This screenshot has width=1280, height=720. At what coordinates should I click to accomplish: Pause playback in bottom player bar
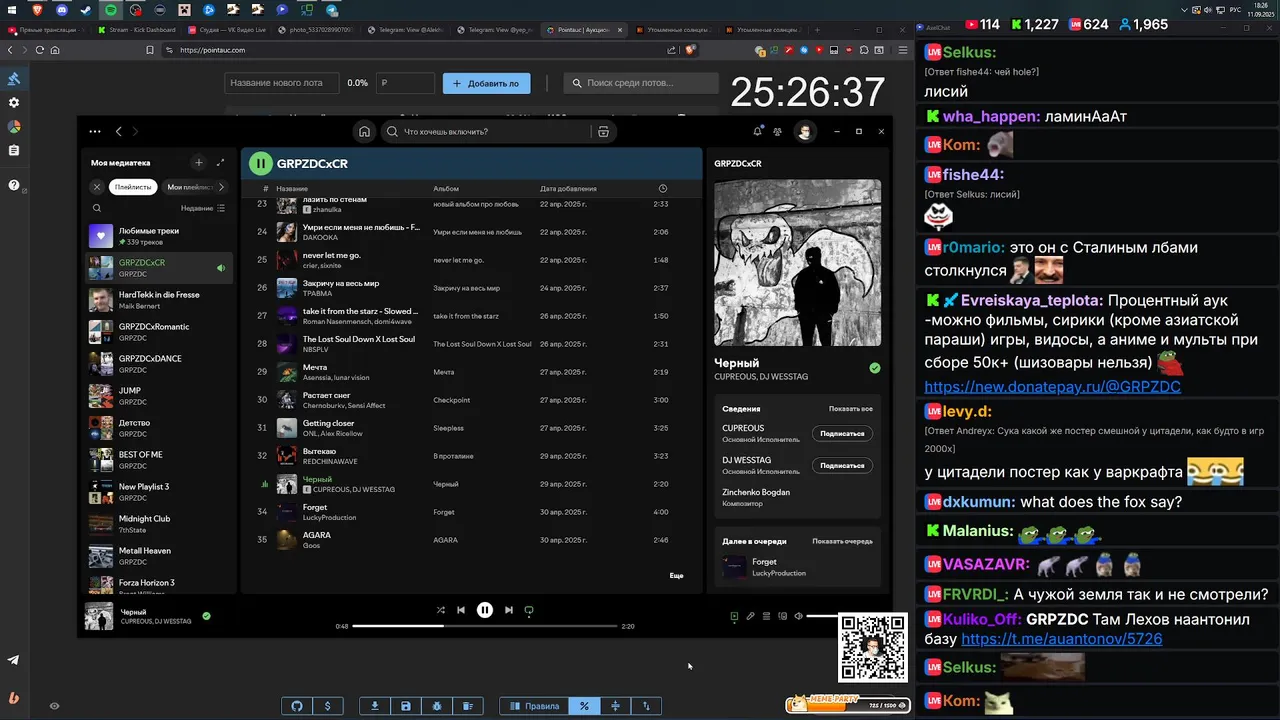(485, 610)
